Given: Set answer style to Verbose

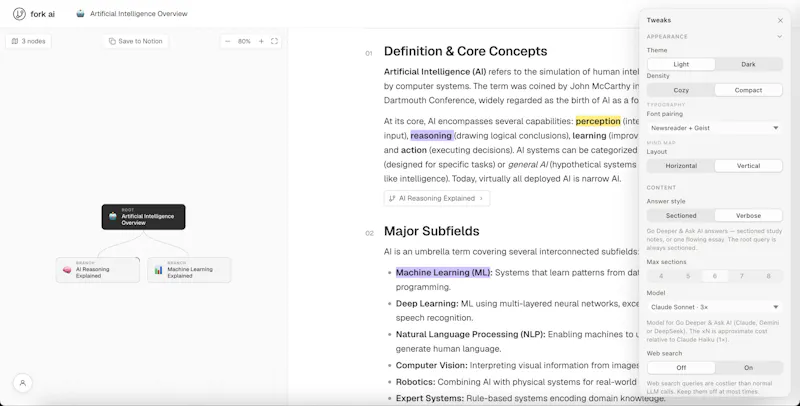Looking at the screenshot, I should pyautogui.click(x=748, y=216).
